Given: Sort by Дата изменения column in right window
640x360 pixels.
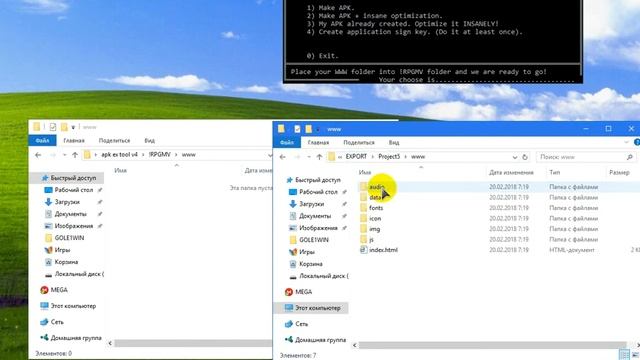Looking at the screenshot, I should [x=511, y=172].
